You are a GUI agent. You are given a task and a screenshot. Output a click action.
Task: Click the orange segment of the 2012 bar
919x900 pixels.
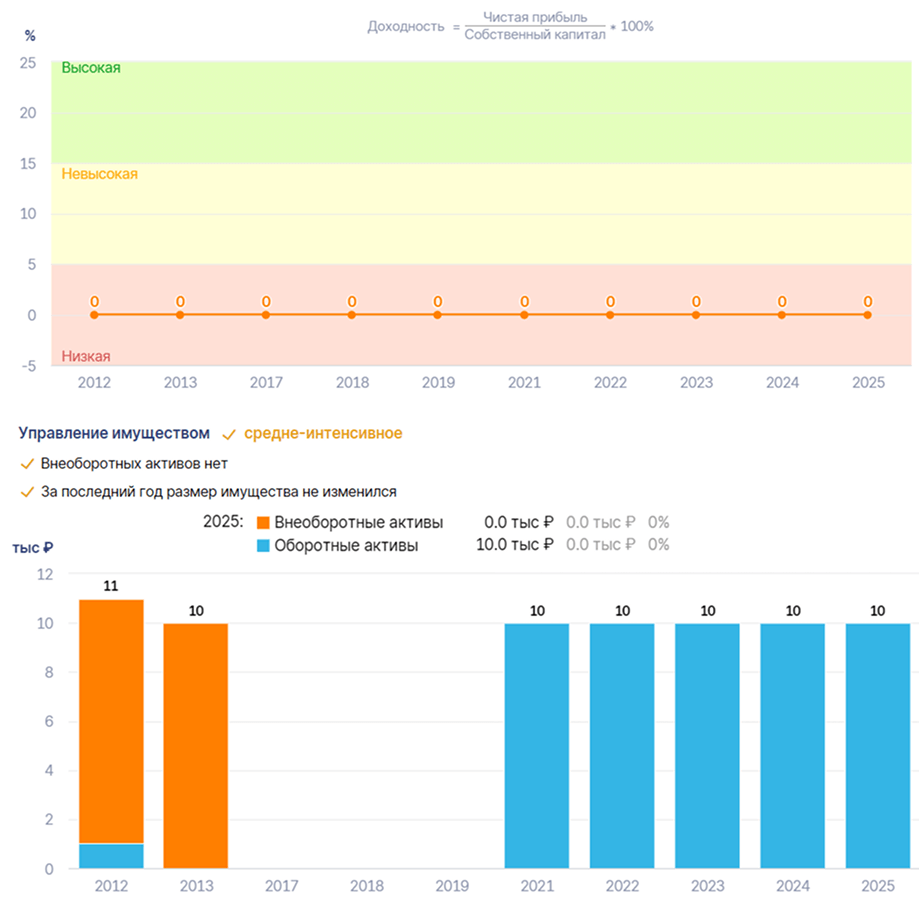pyautogui.click(x=111, y=721)
